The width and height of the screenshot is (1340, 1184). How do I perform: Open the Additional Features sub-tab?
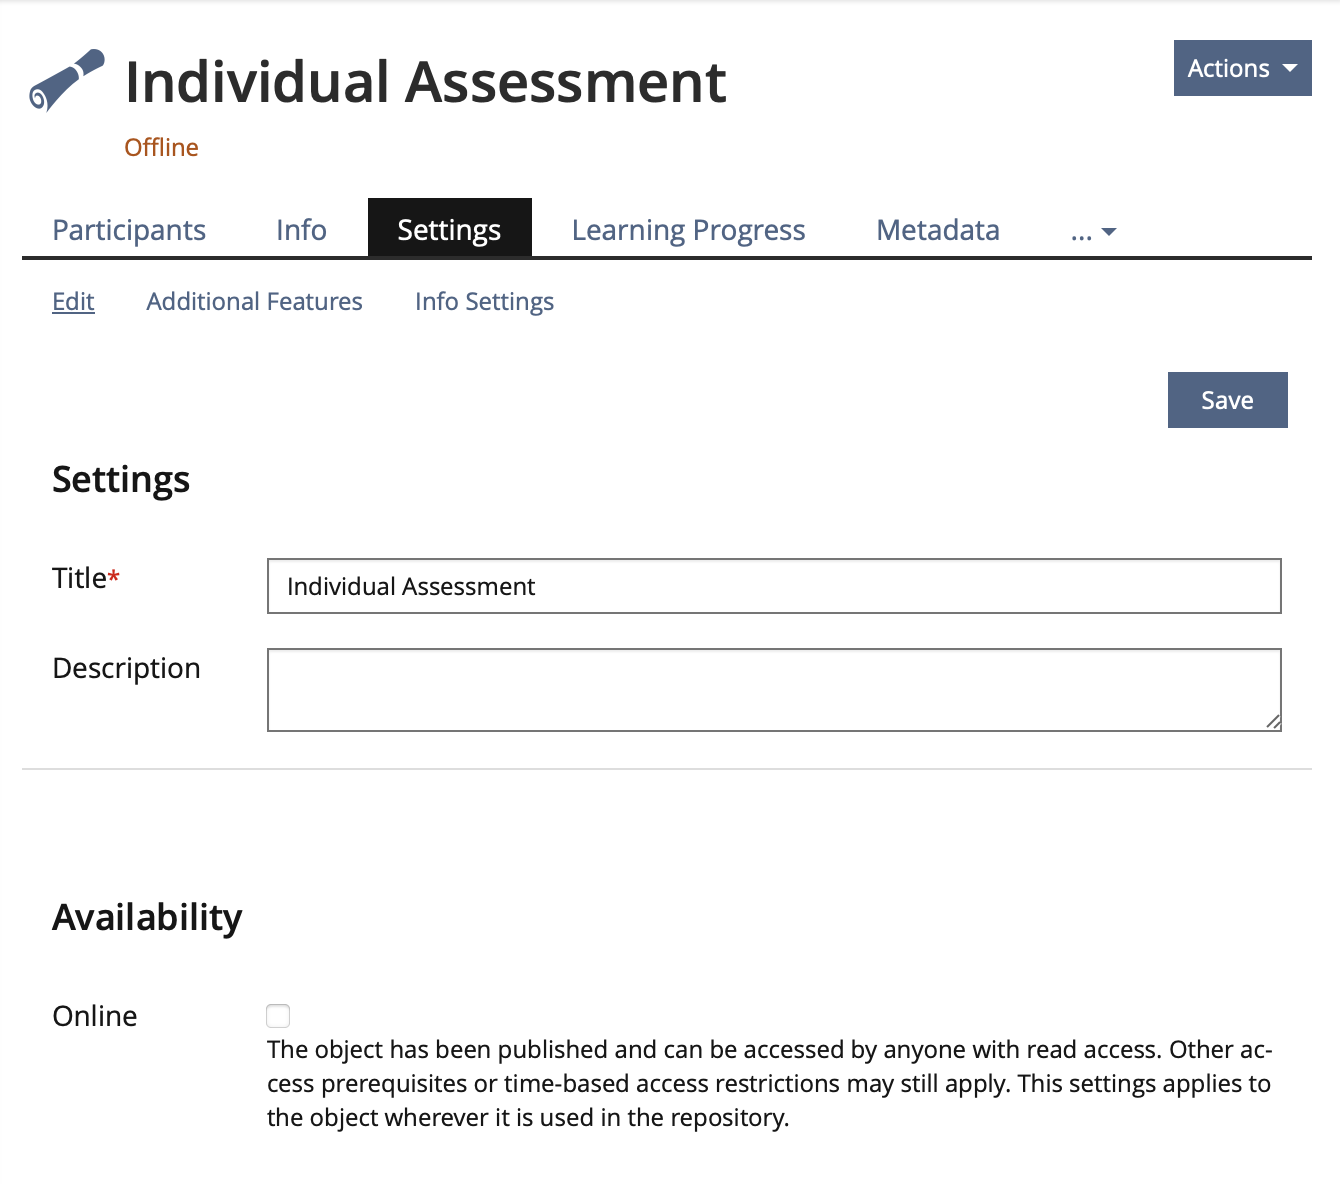pos(254,302)
